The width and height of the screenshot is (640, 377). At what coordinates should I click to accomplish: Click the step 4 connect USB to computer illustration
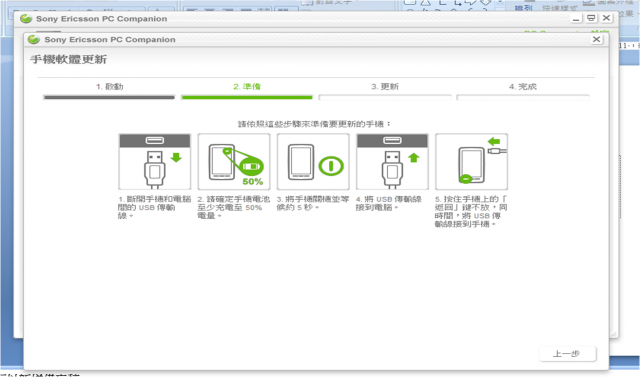coord(392,161)
